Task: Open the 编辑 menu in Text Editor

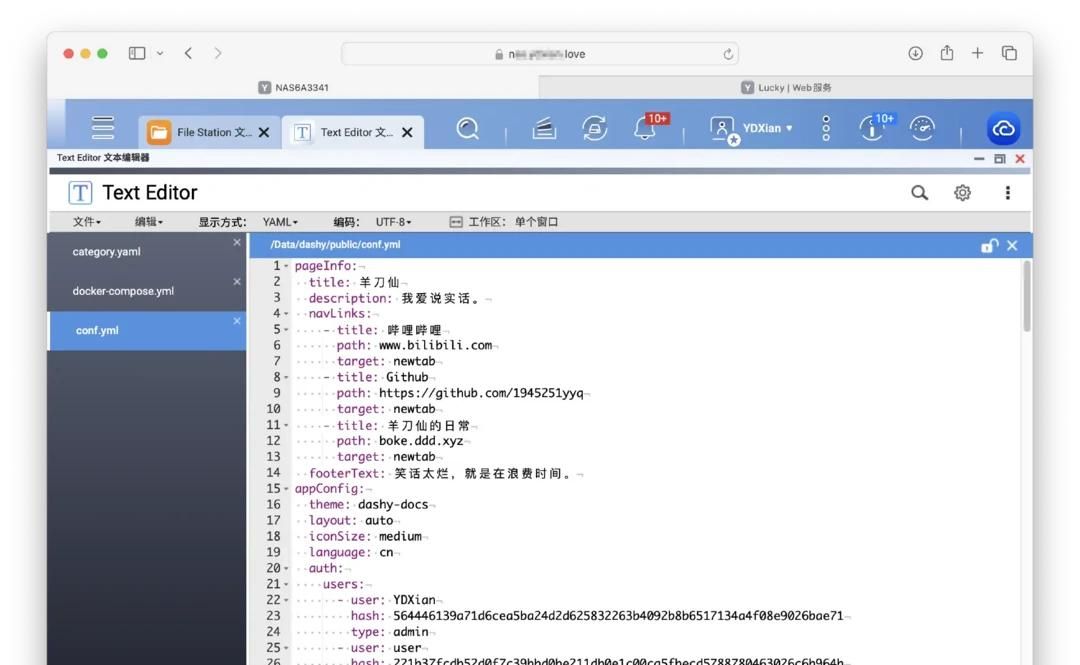Action: click(148, 221)
